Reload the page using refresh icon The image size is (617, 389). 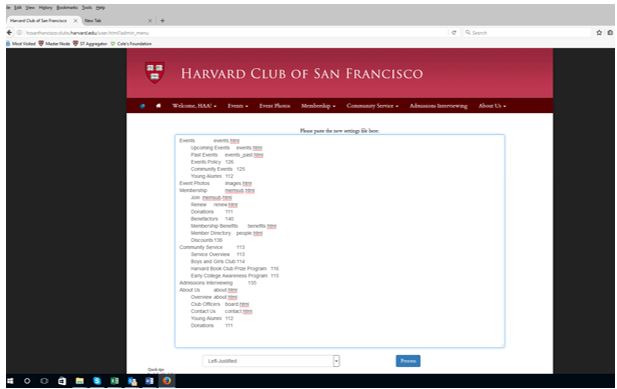click(x=454, y=33)
